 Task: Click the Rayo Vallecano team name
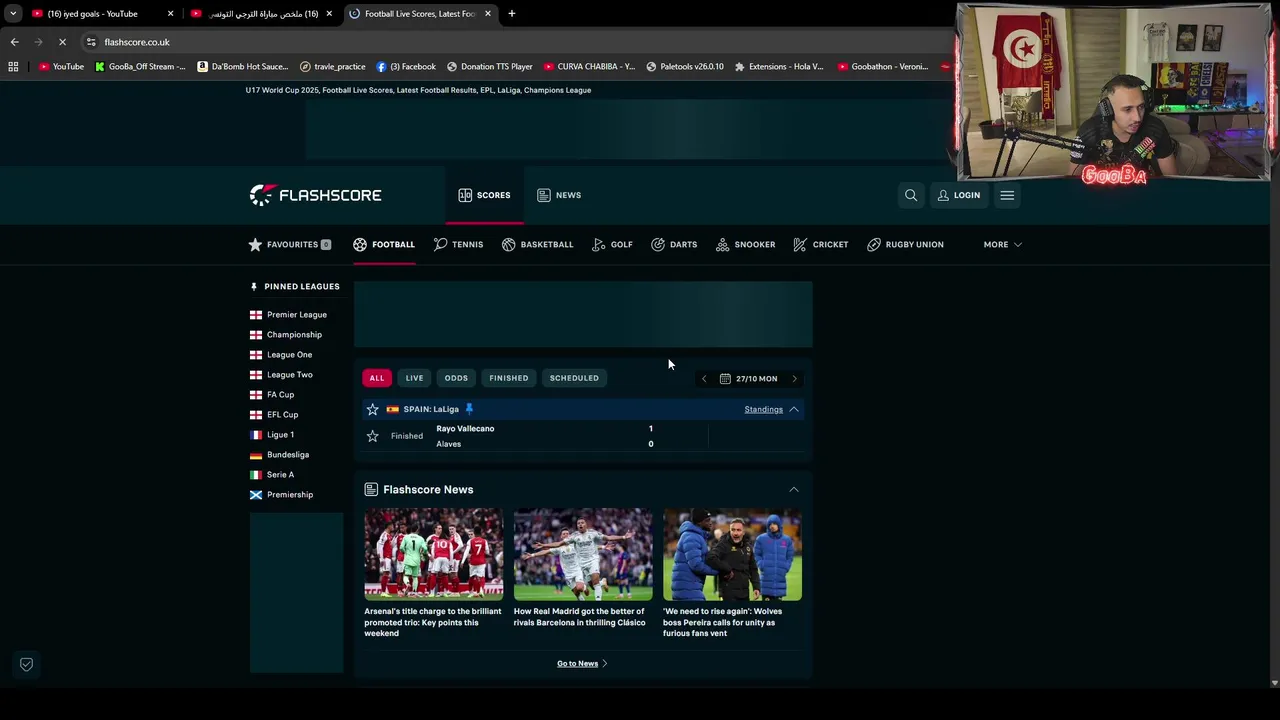(465, 428)
